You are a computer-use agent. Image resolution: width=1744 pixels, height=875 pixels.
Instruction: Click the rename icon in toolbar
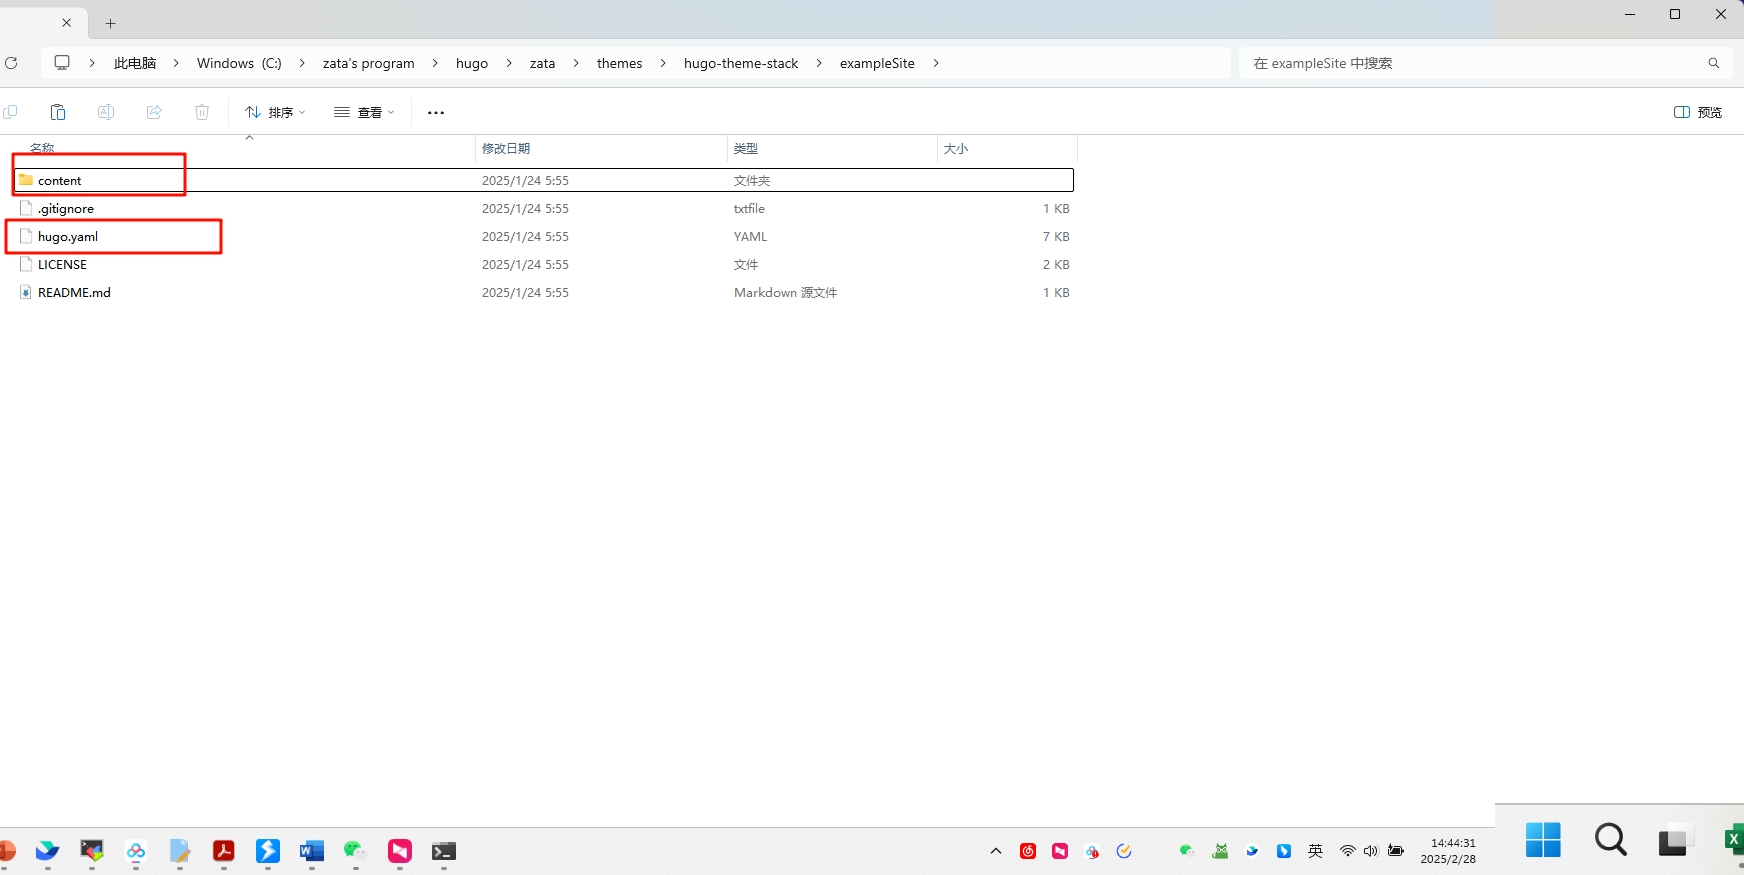tap(106, 112)
